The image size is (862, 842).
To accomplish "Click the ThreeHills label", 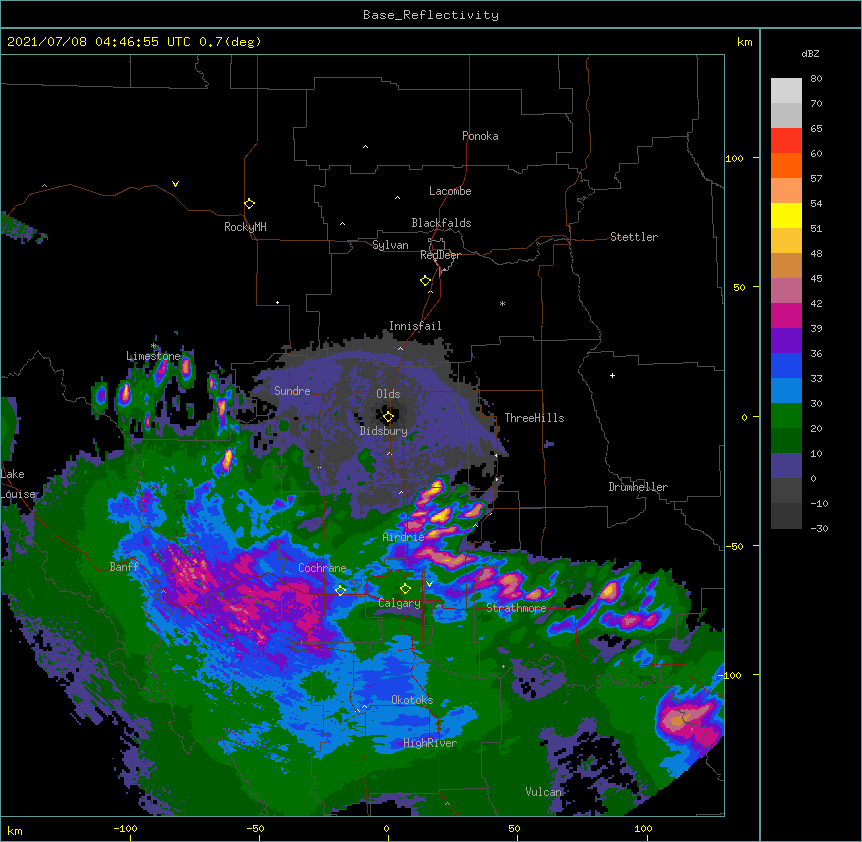I will pos(534,418).
